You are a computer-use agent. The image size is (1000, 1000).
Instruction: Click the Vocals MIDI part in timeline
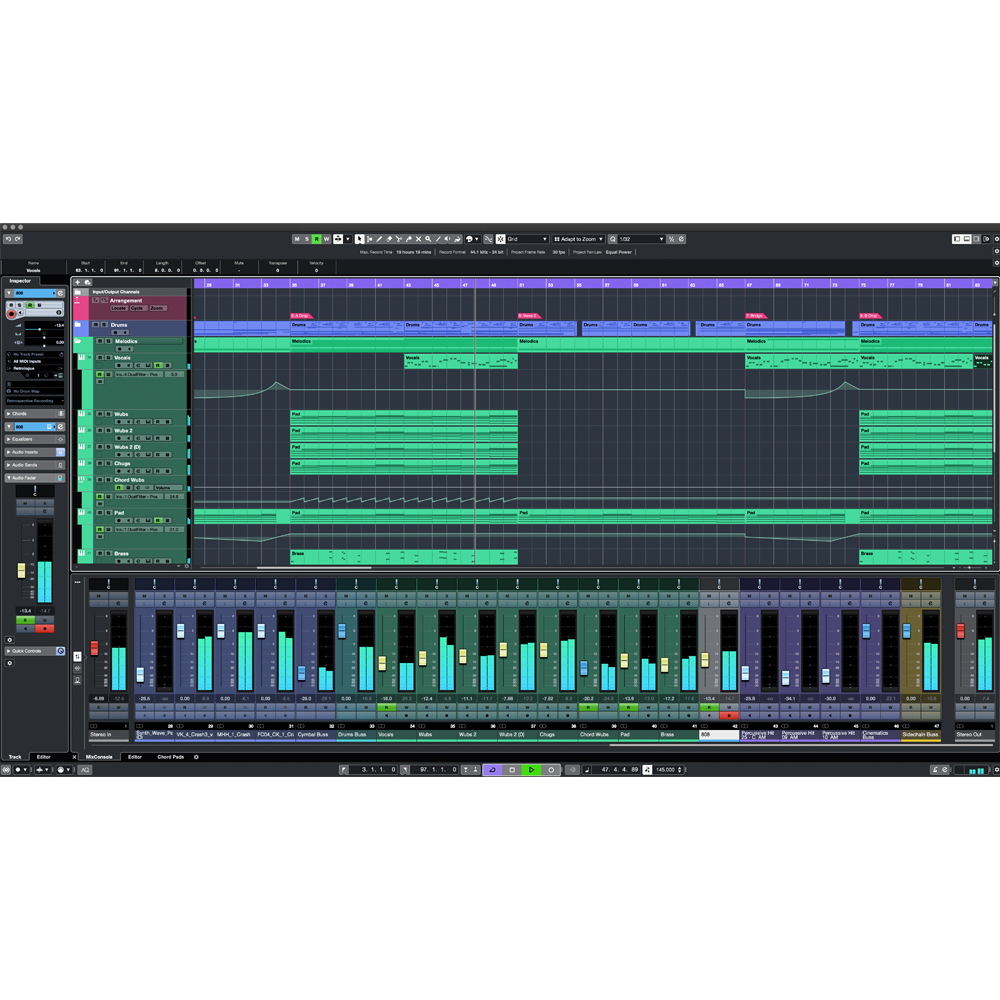[x=460, y=362]
